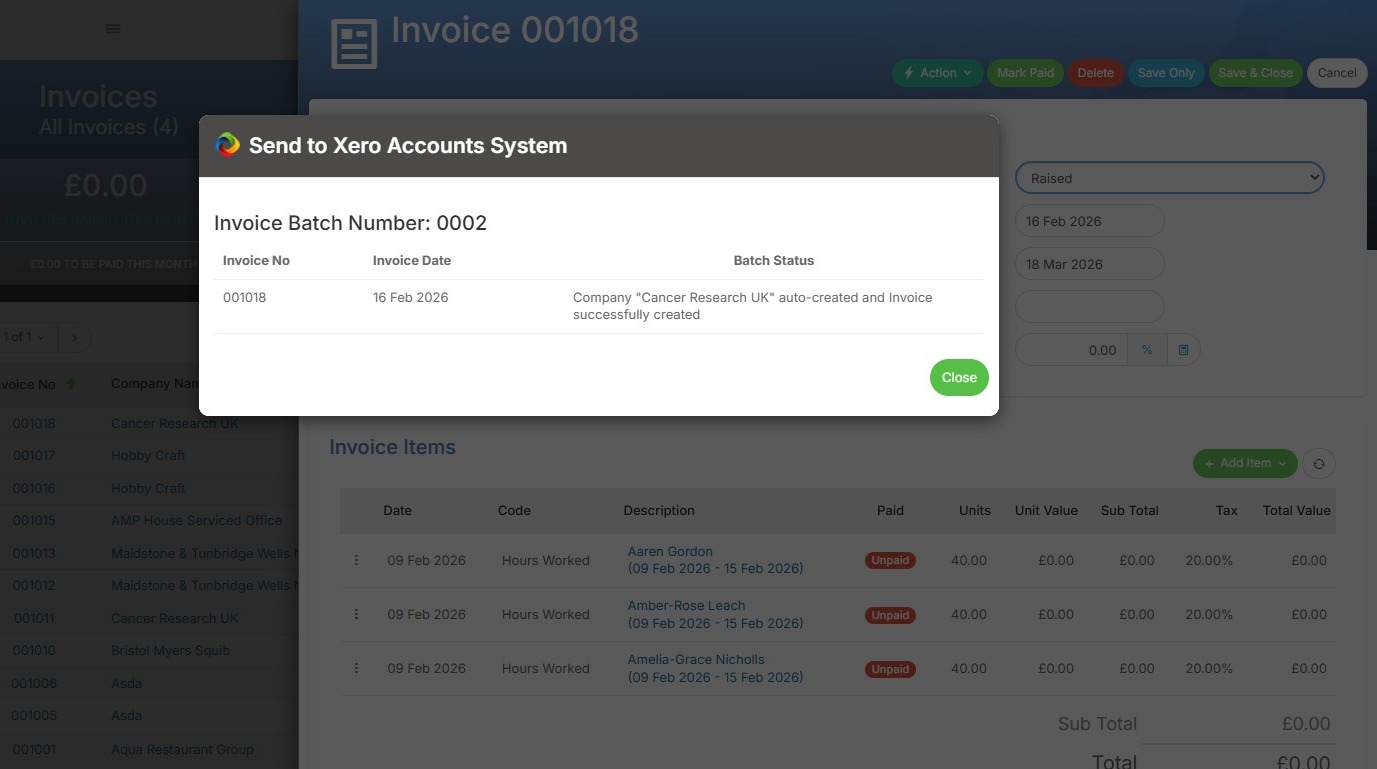Click Asda in the 001006 row

127,684
